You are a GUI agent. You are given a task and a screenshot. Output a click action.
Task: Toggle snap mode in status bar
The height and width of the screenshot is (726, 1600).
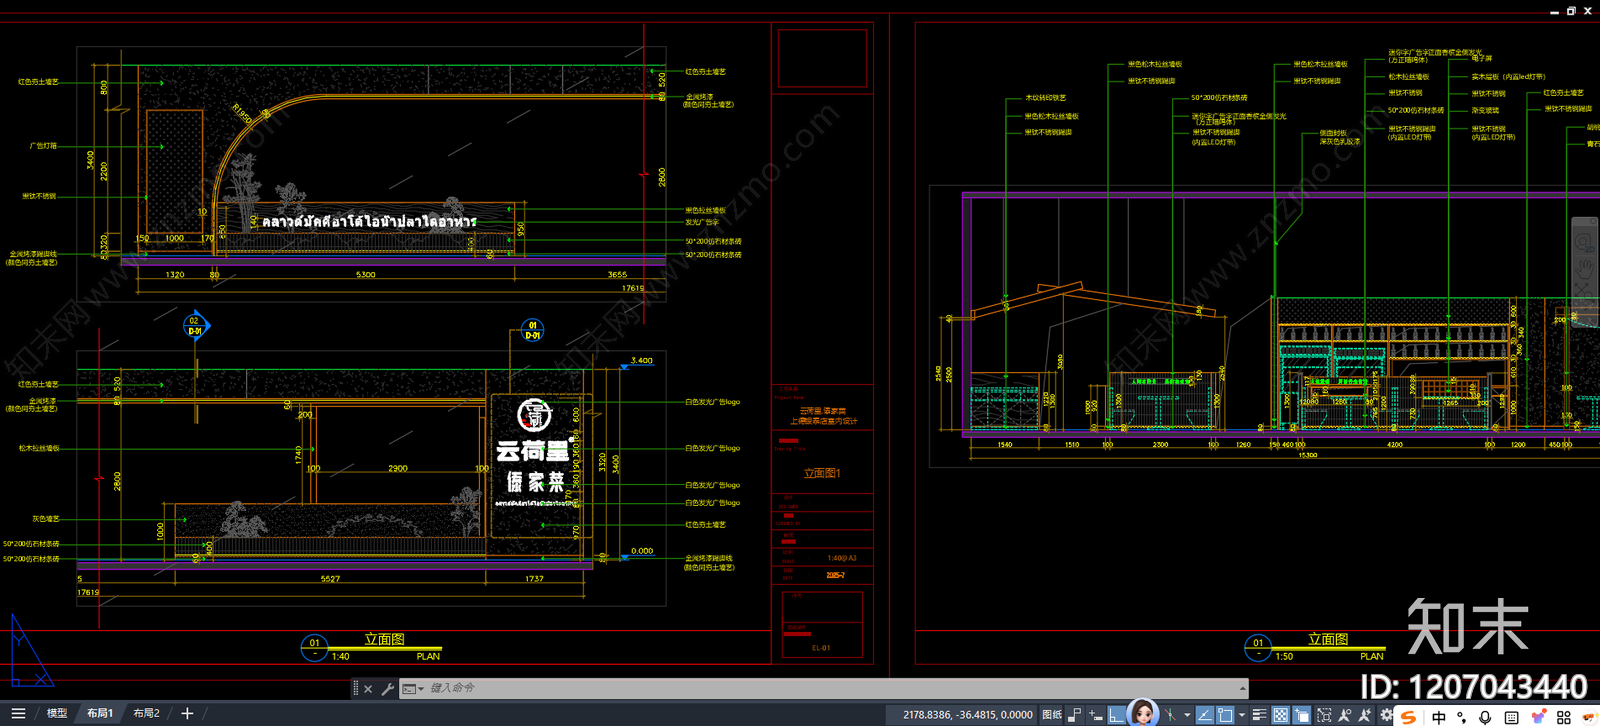point(1095,715)
